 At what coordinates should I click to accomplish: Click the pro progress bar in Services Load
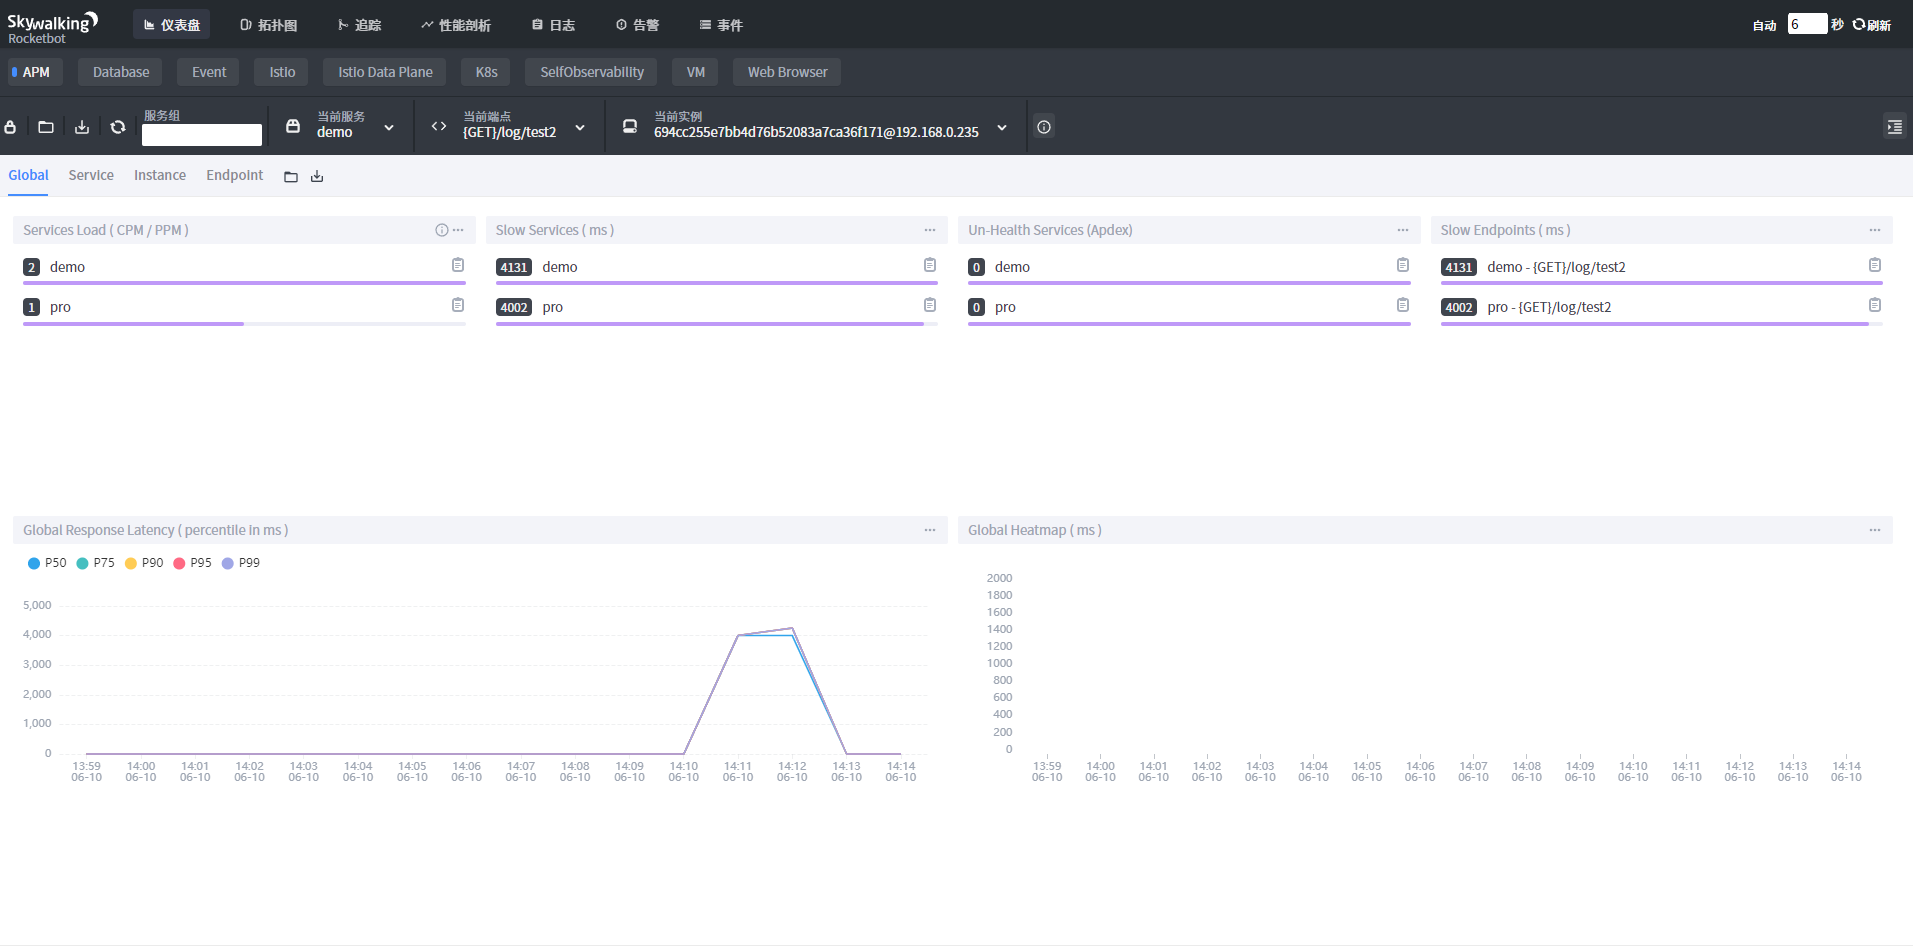244,323
